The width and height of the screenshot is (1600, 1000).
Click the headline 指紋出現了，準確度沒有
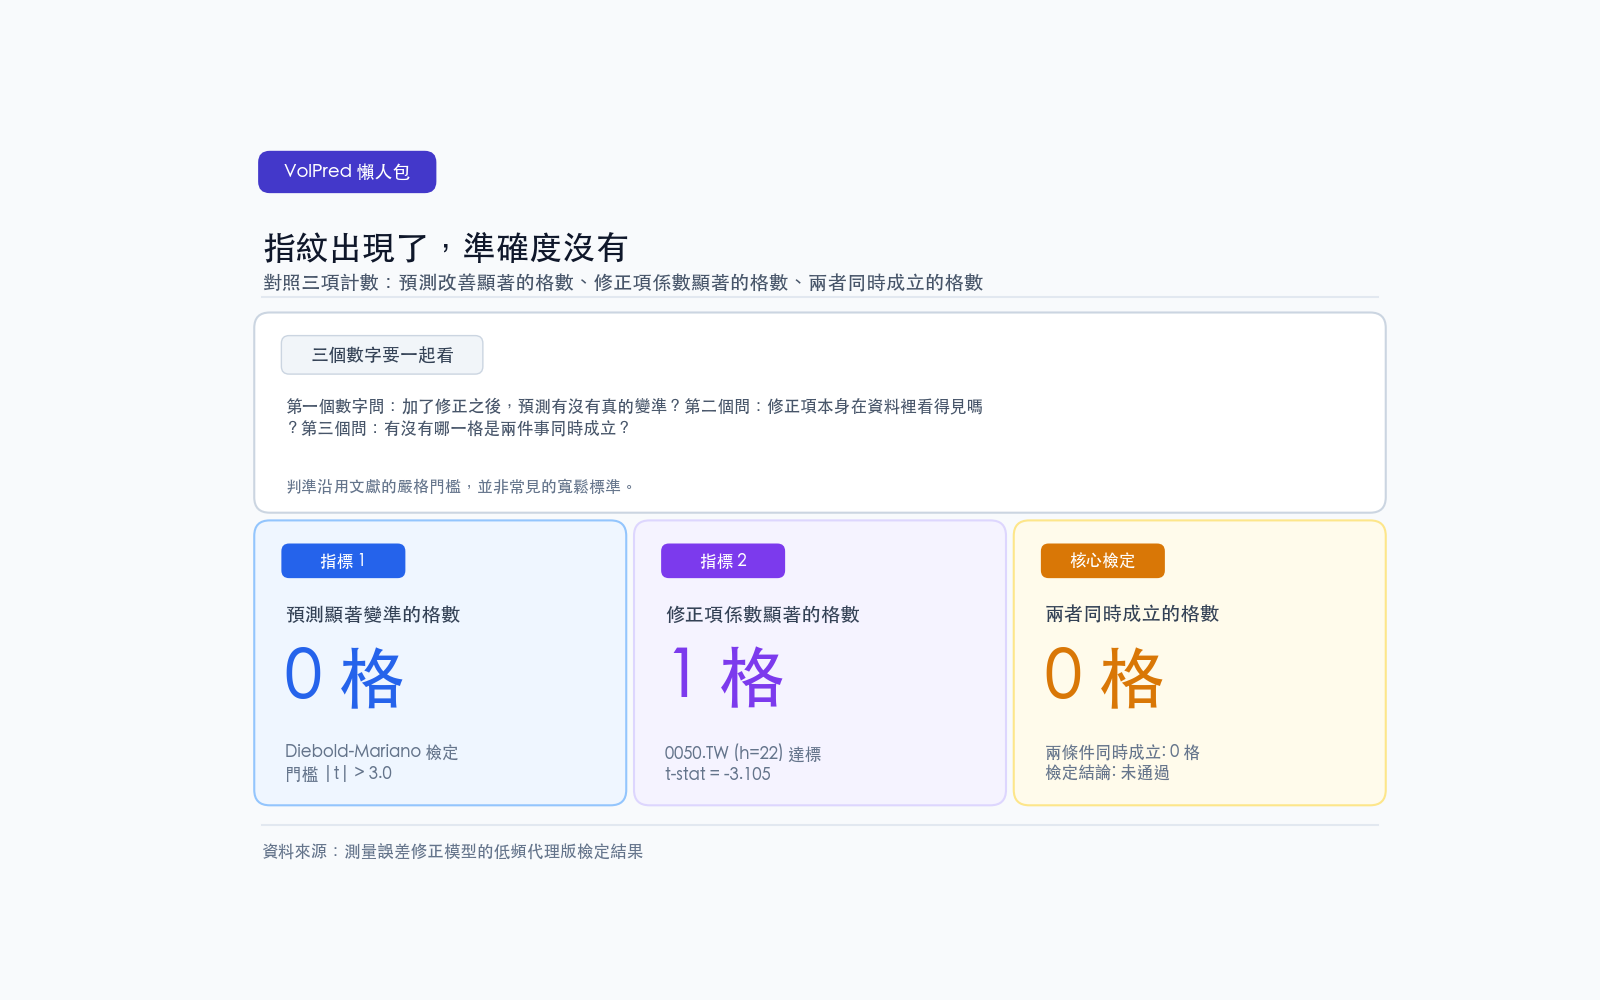coord(446,247)
